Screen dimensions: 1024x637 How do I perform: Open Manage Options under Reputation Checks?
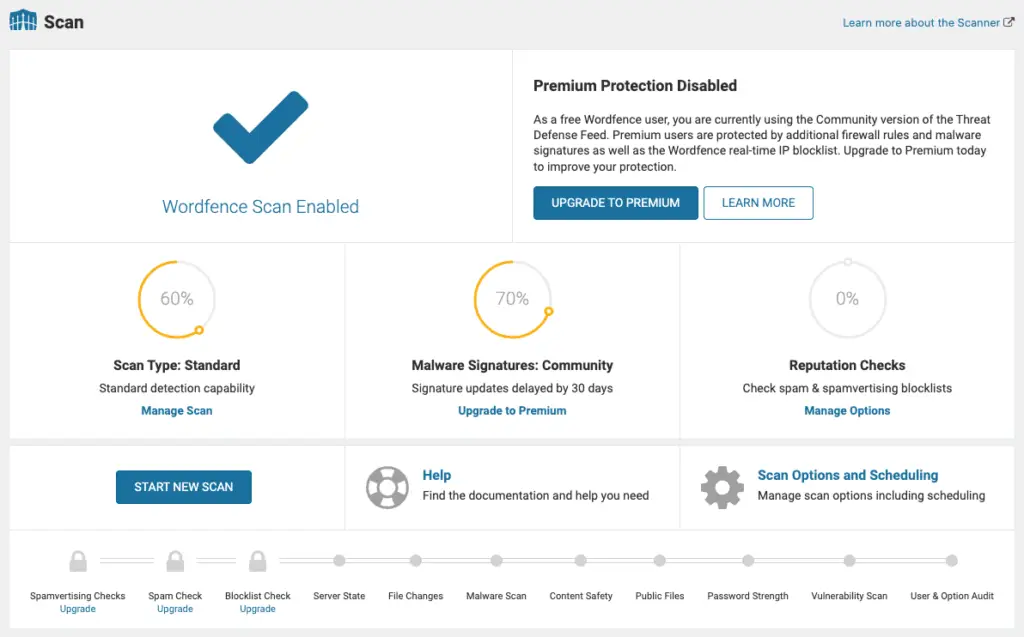(x=847, y=410)
